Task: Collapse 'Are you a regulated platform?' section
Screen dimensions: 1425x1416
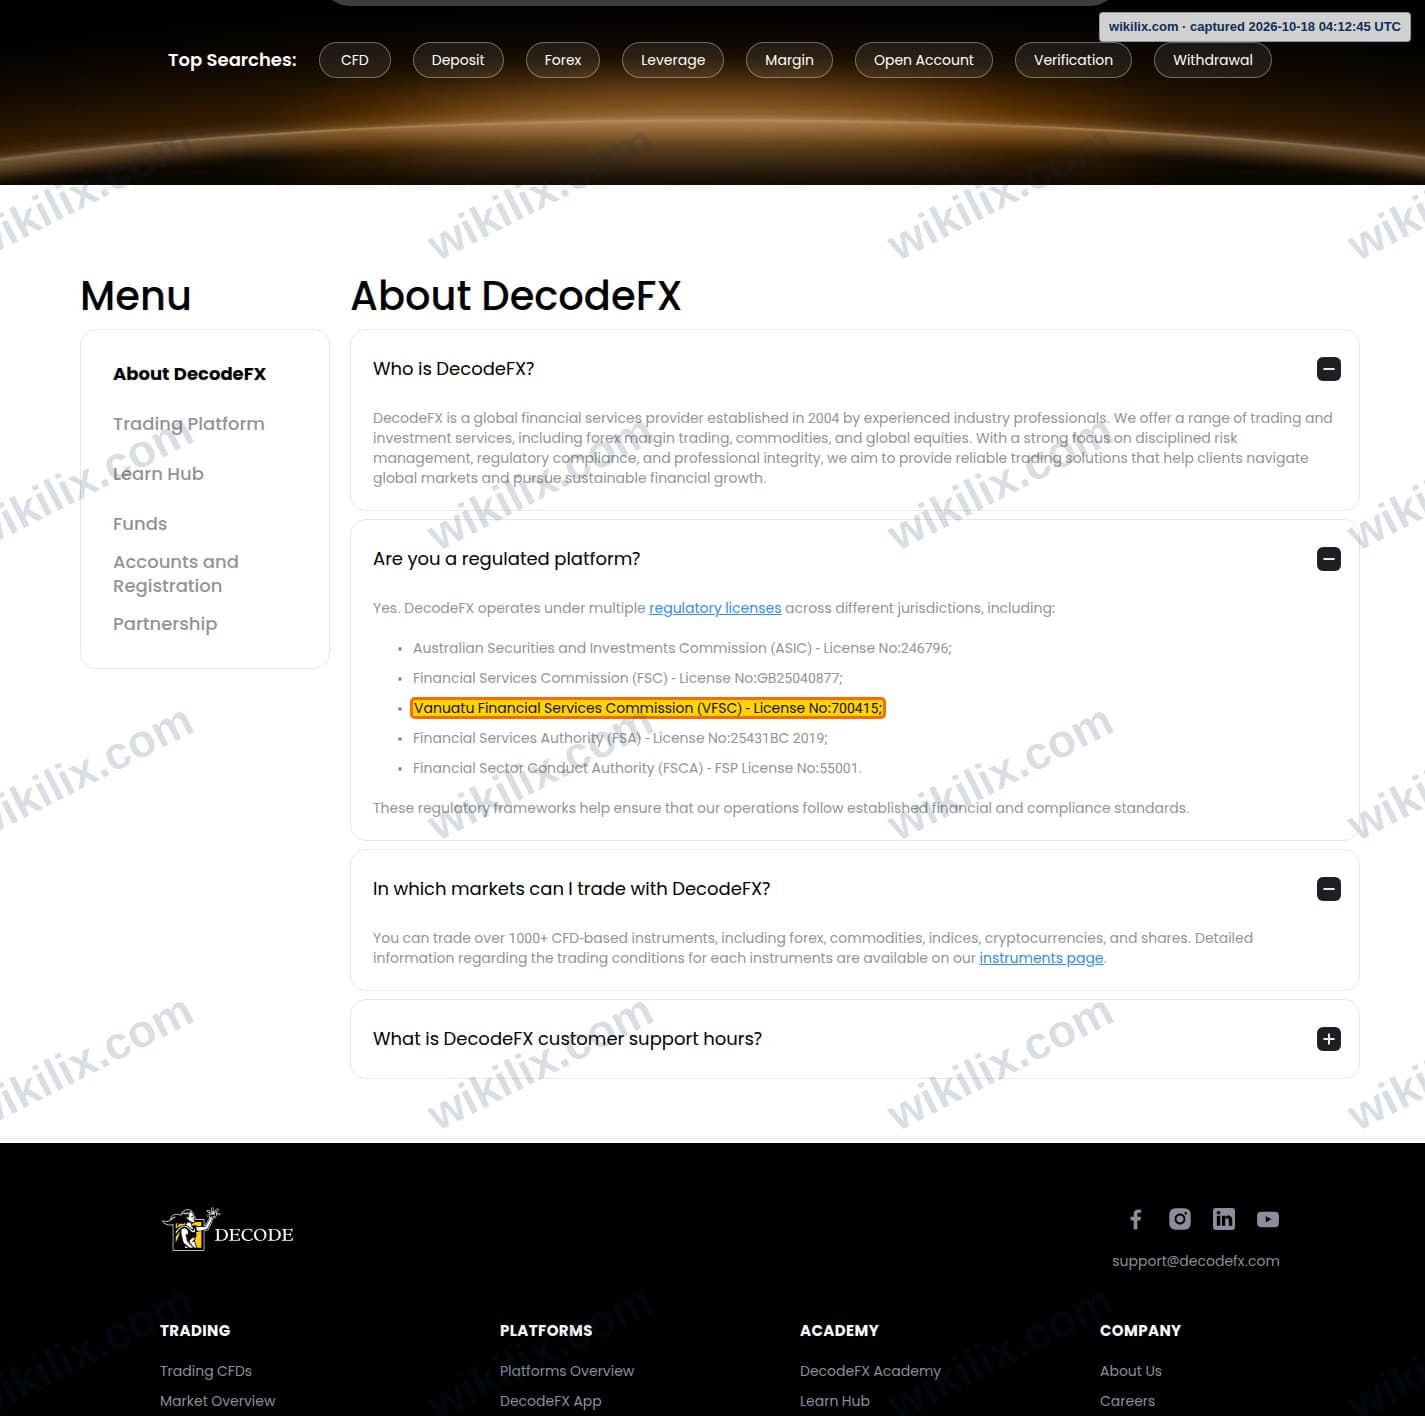Action: pos(1329,559)
